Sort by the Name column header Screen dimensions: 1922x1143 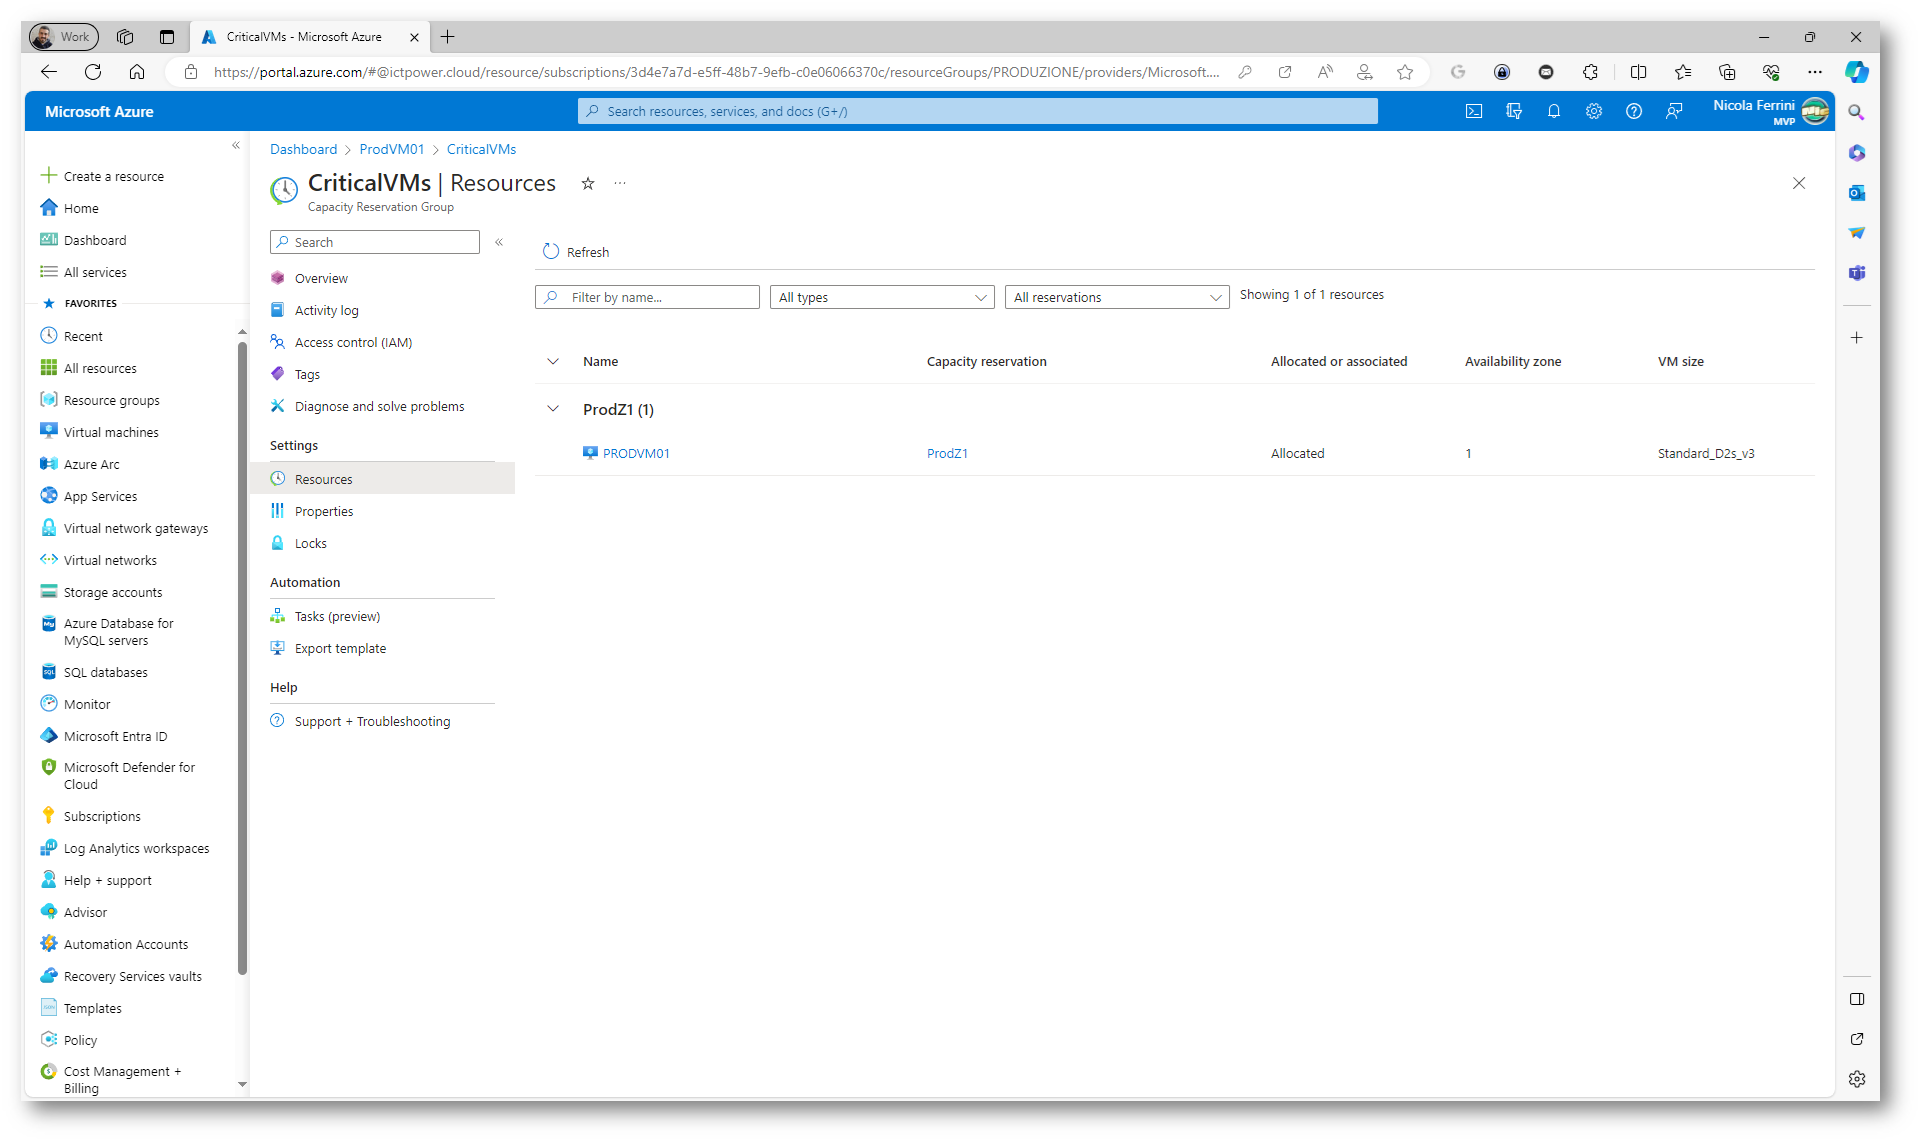pos(600,361)
